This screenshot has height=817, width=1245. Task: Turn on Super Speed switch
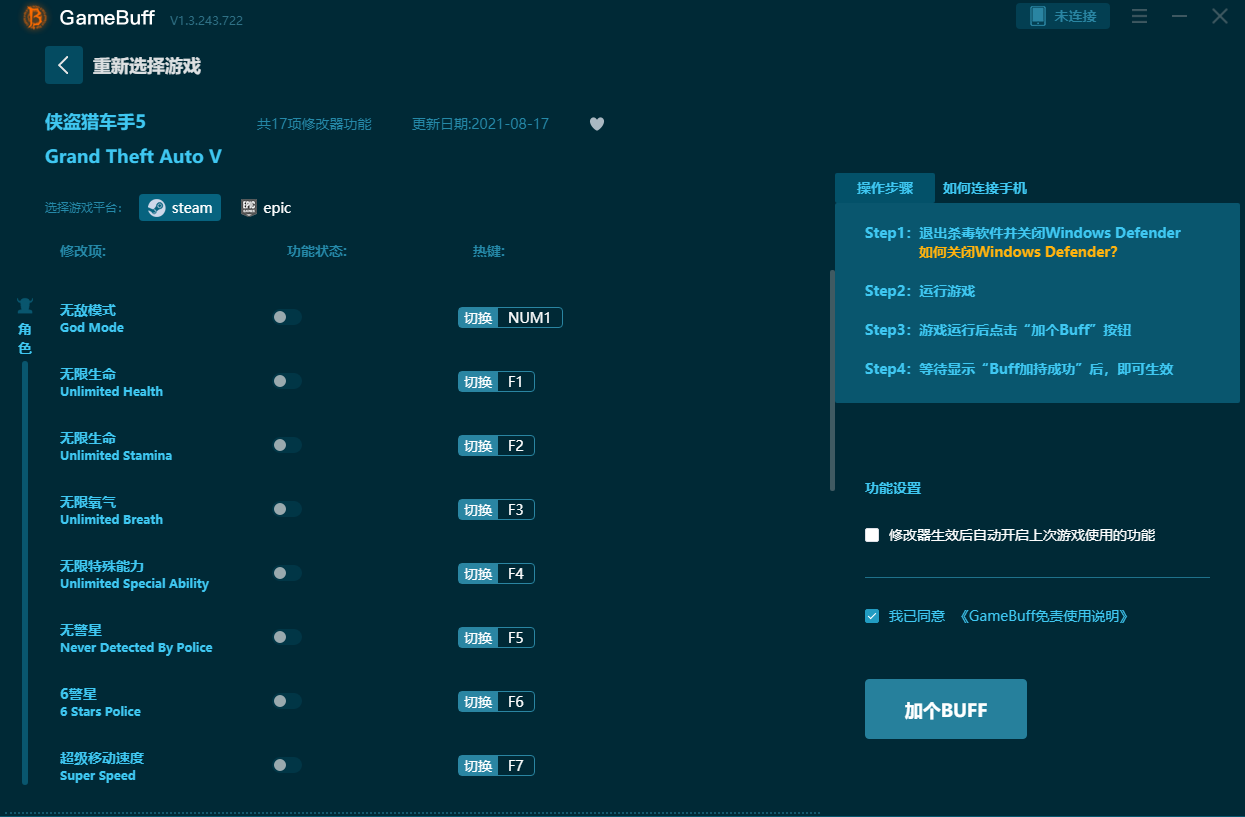[x=287, y=765]
